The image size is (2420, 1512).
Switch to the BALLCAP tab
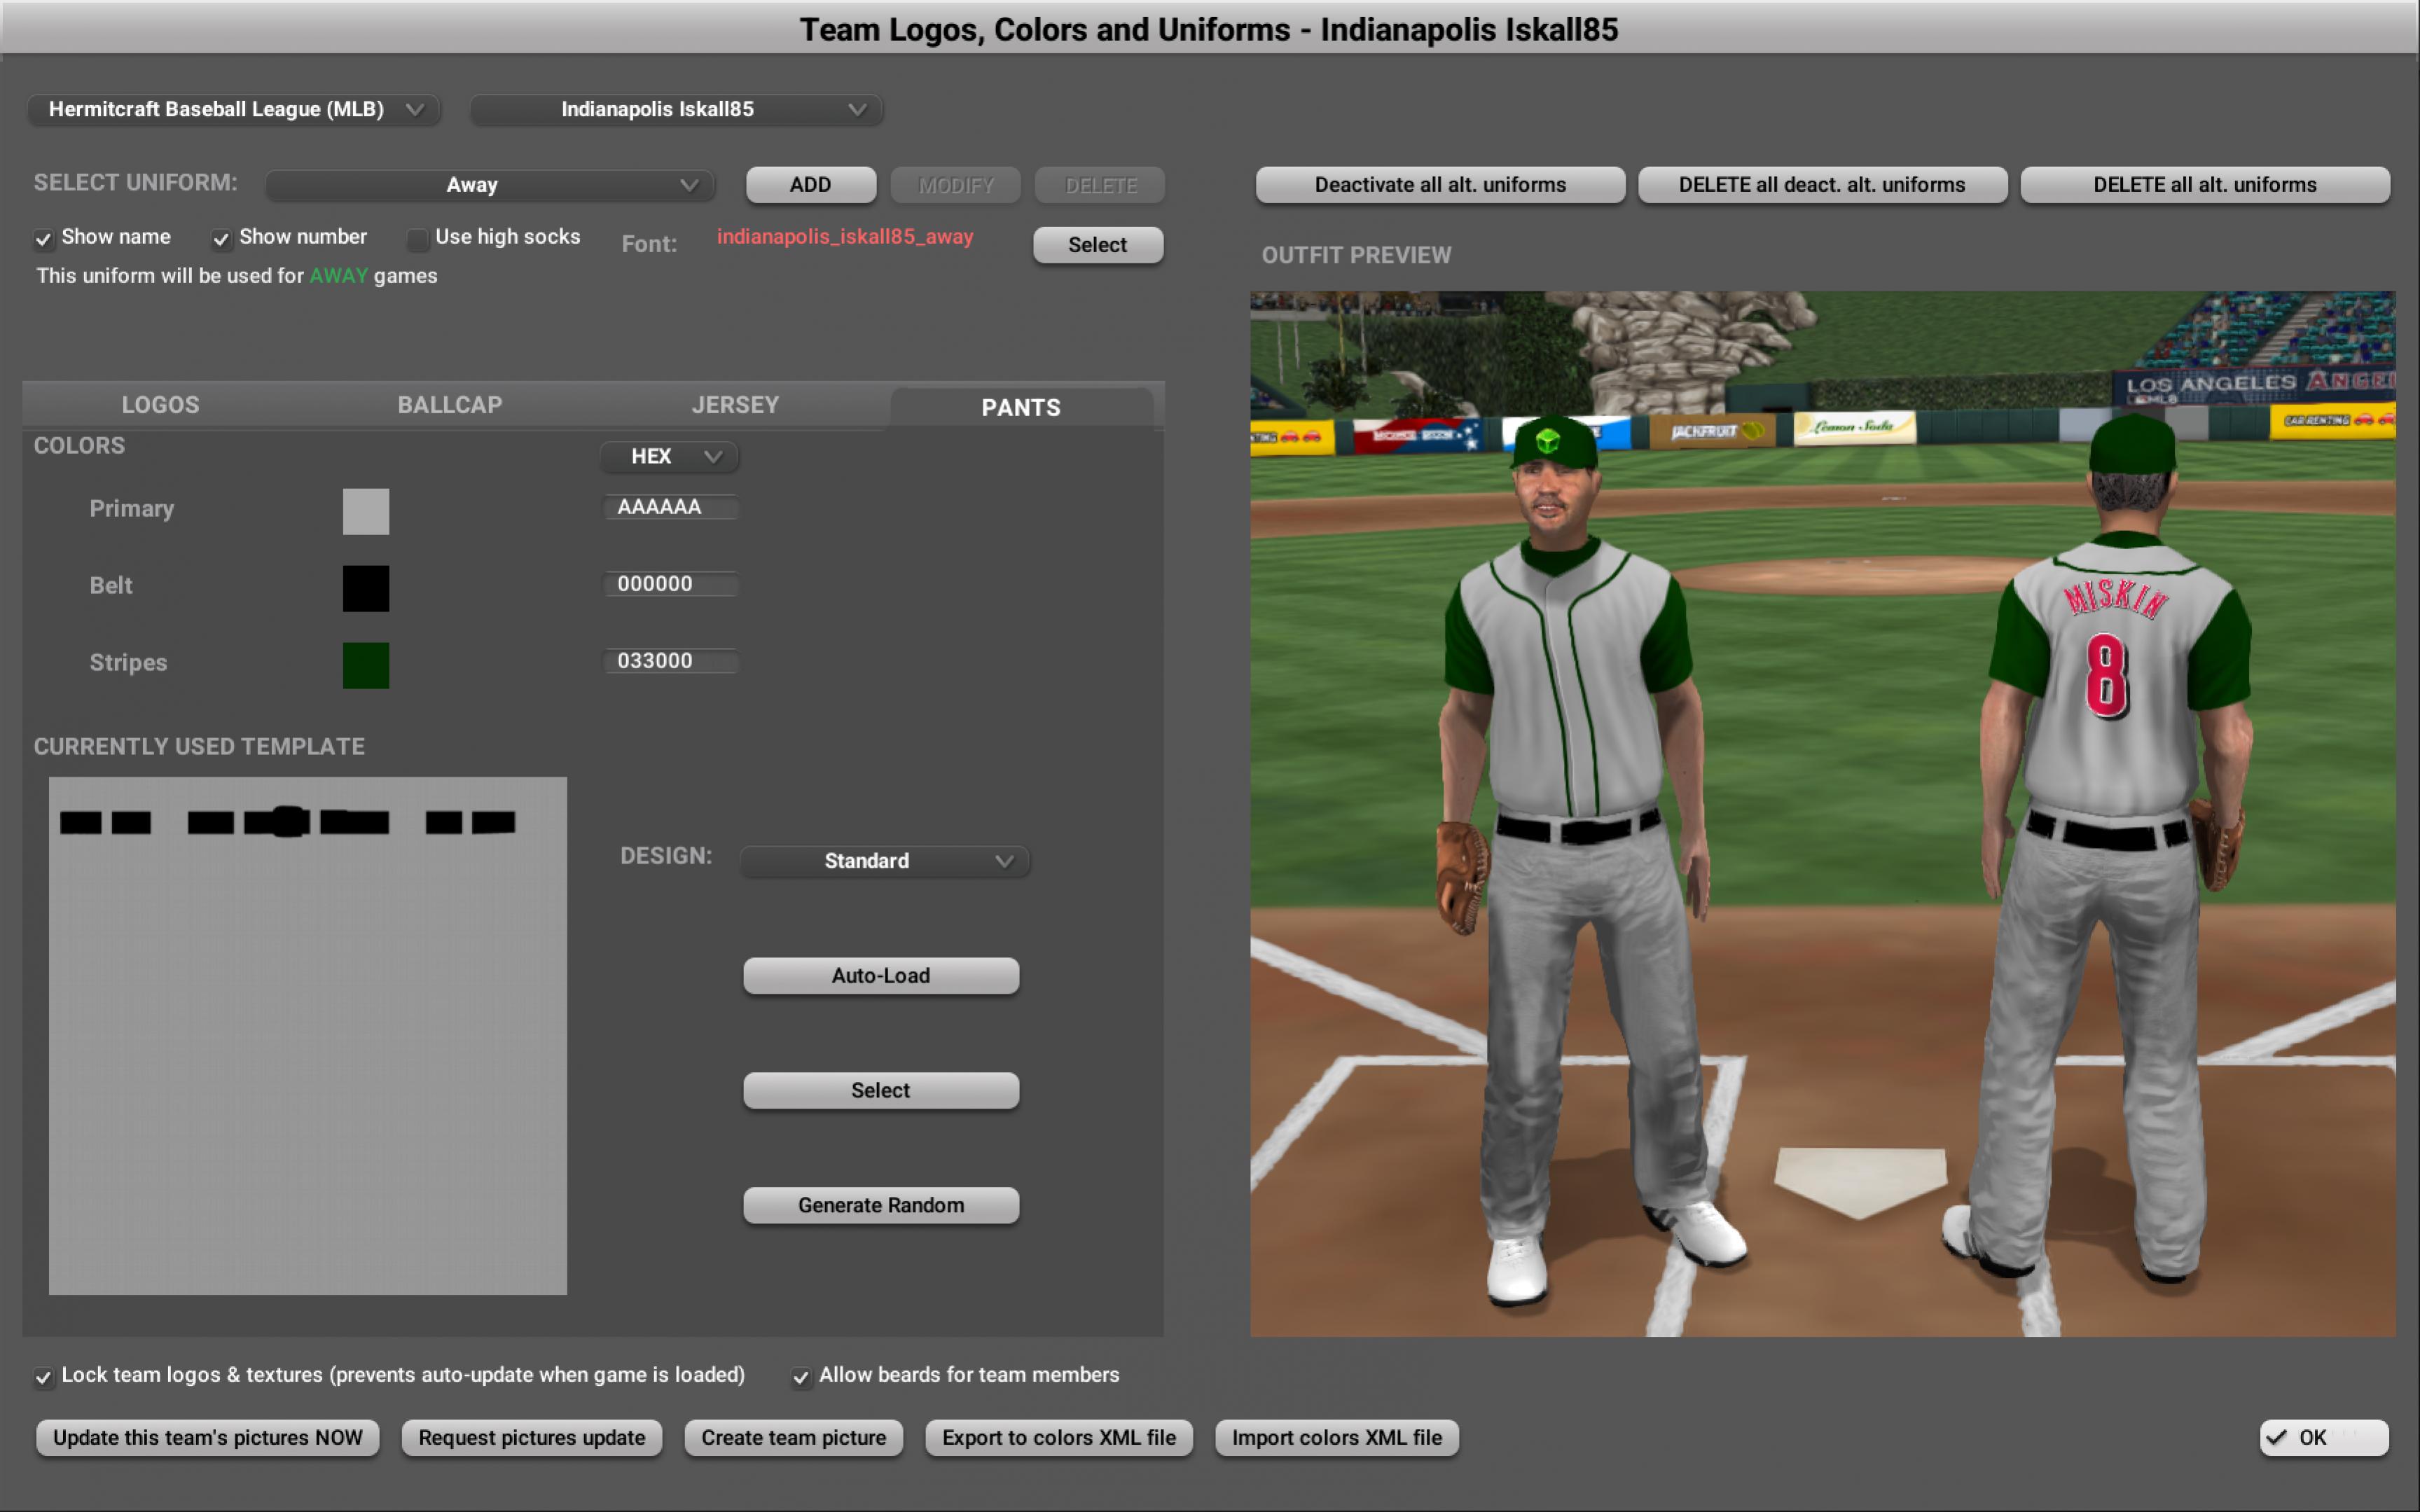(x=449, y=405)
